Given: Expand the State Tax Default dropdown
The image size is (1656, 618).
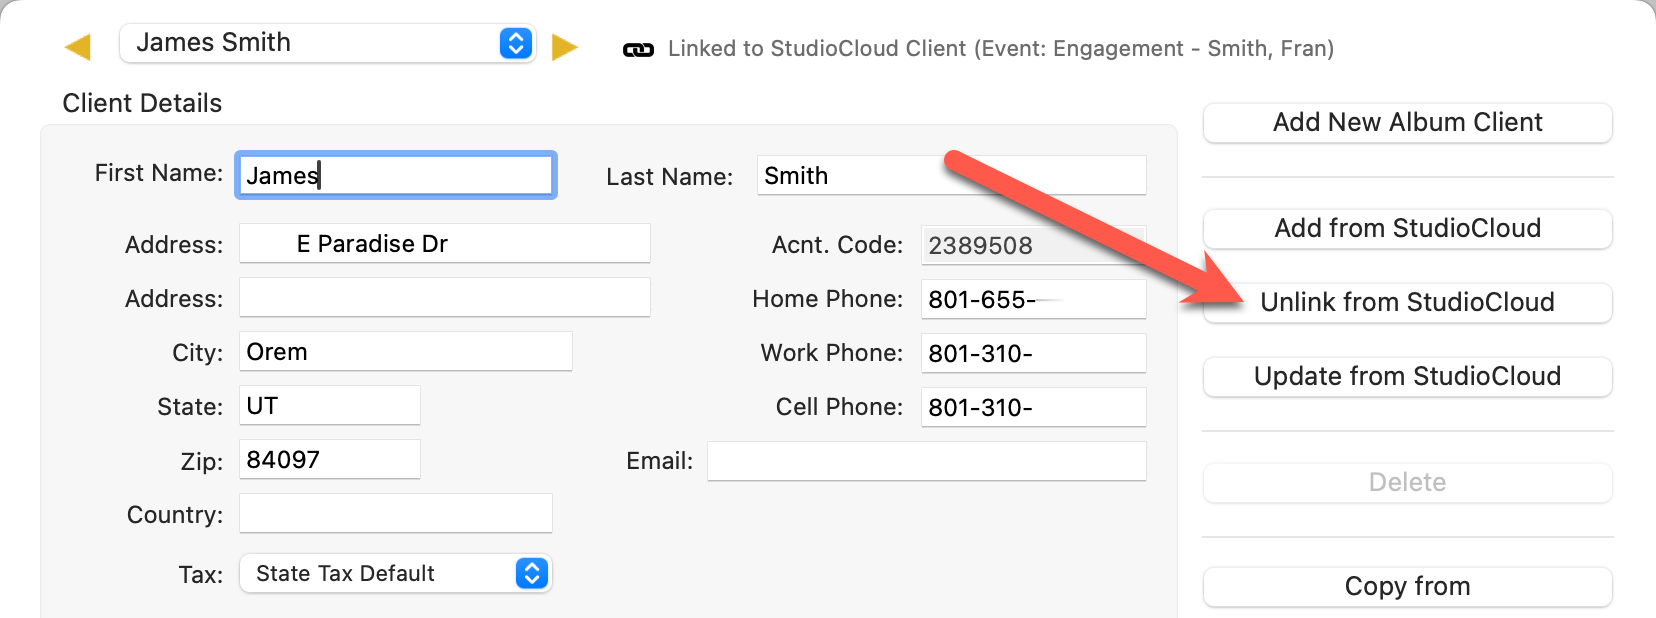Looking at the screenshot, I should [x=395, y=573].
